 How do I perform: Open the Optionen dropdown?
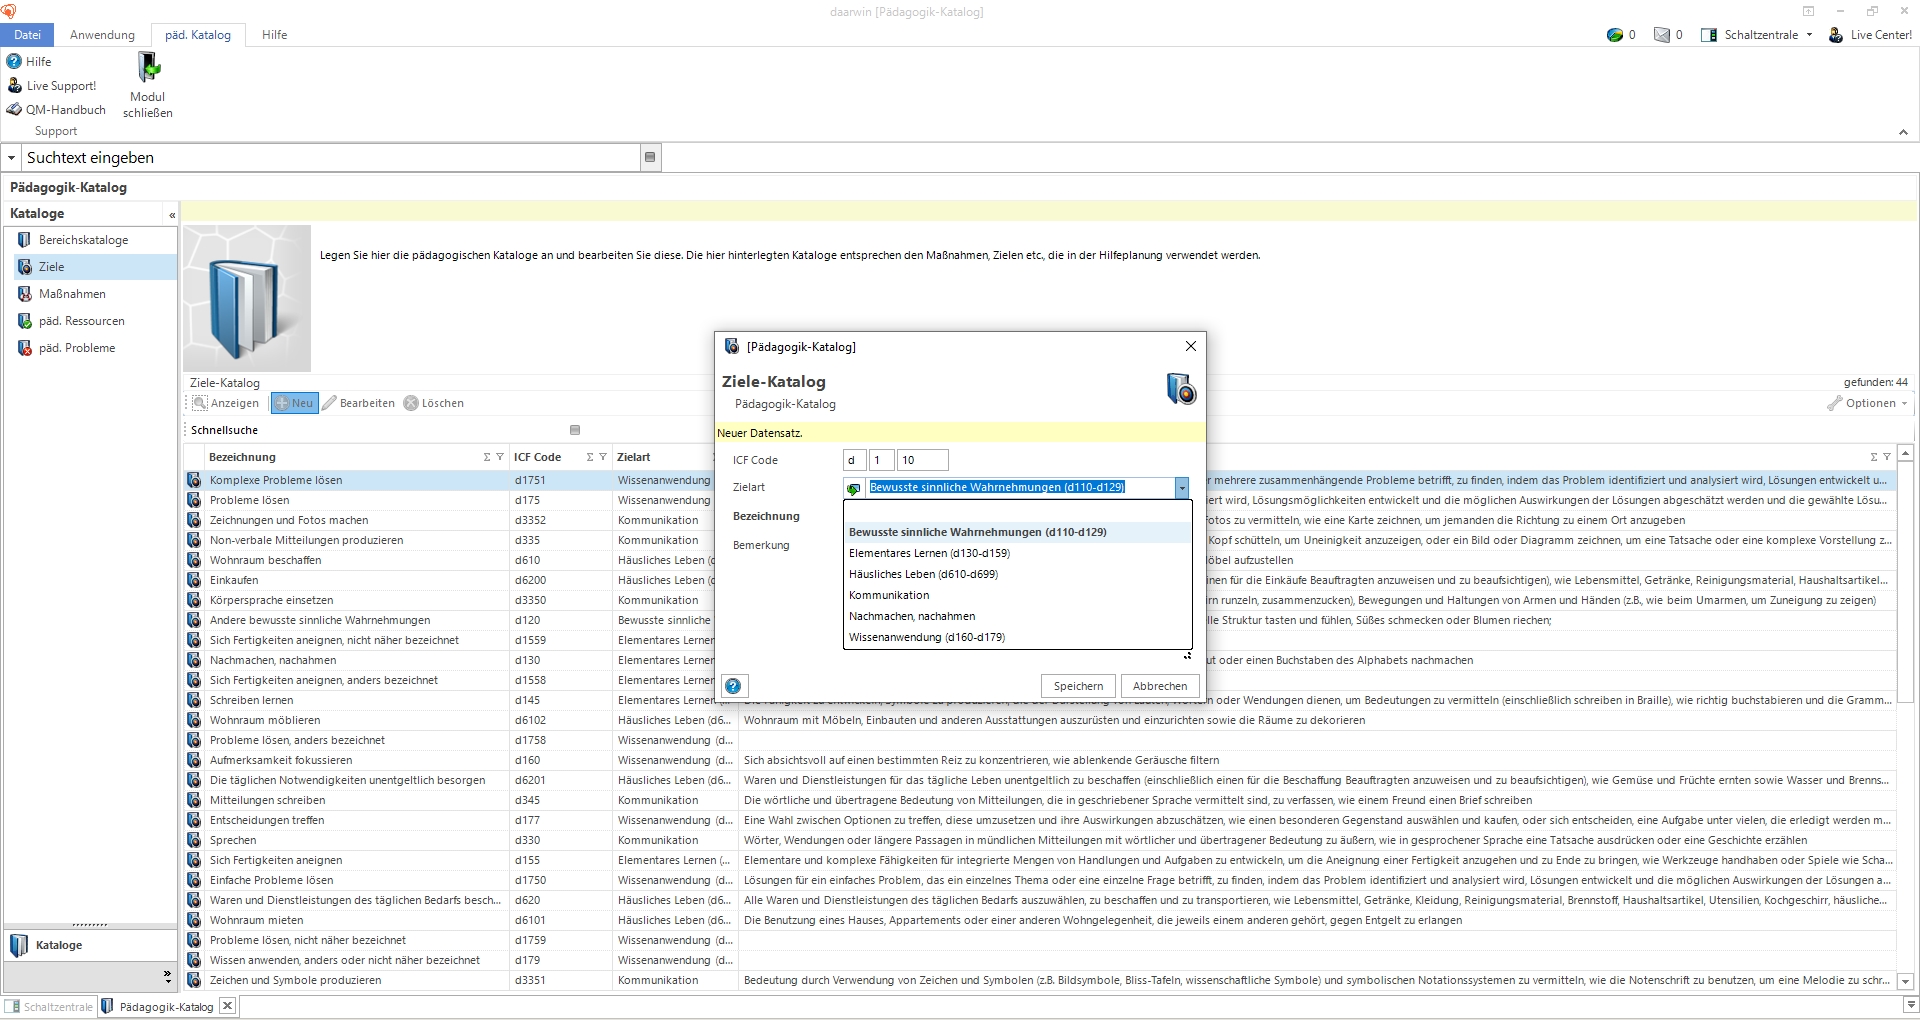click(1868, 403)
